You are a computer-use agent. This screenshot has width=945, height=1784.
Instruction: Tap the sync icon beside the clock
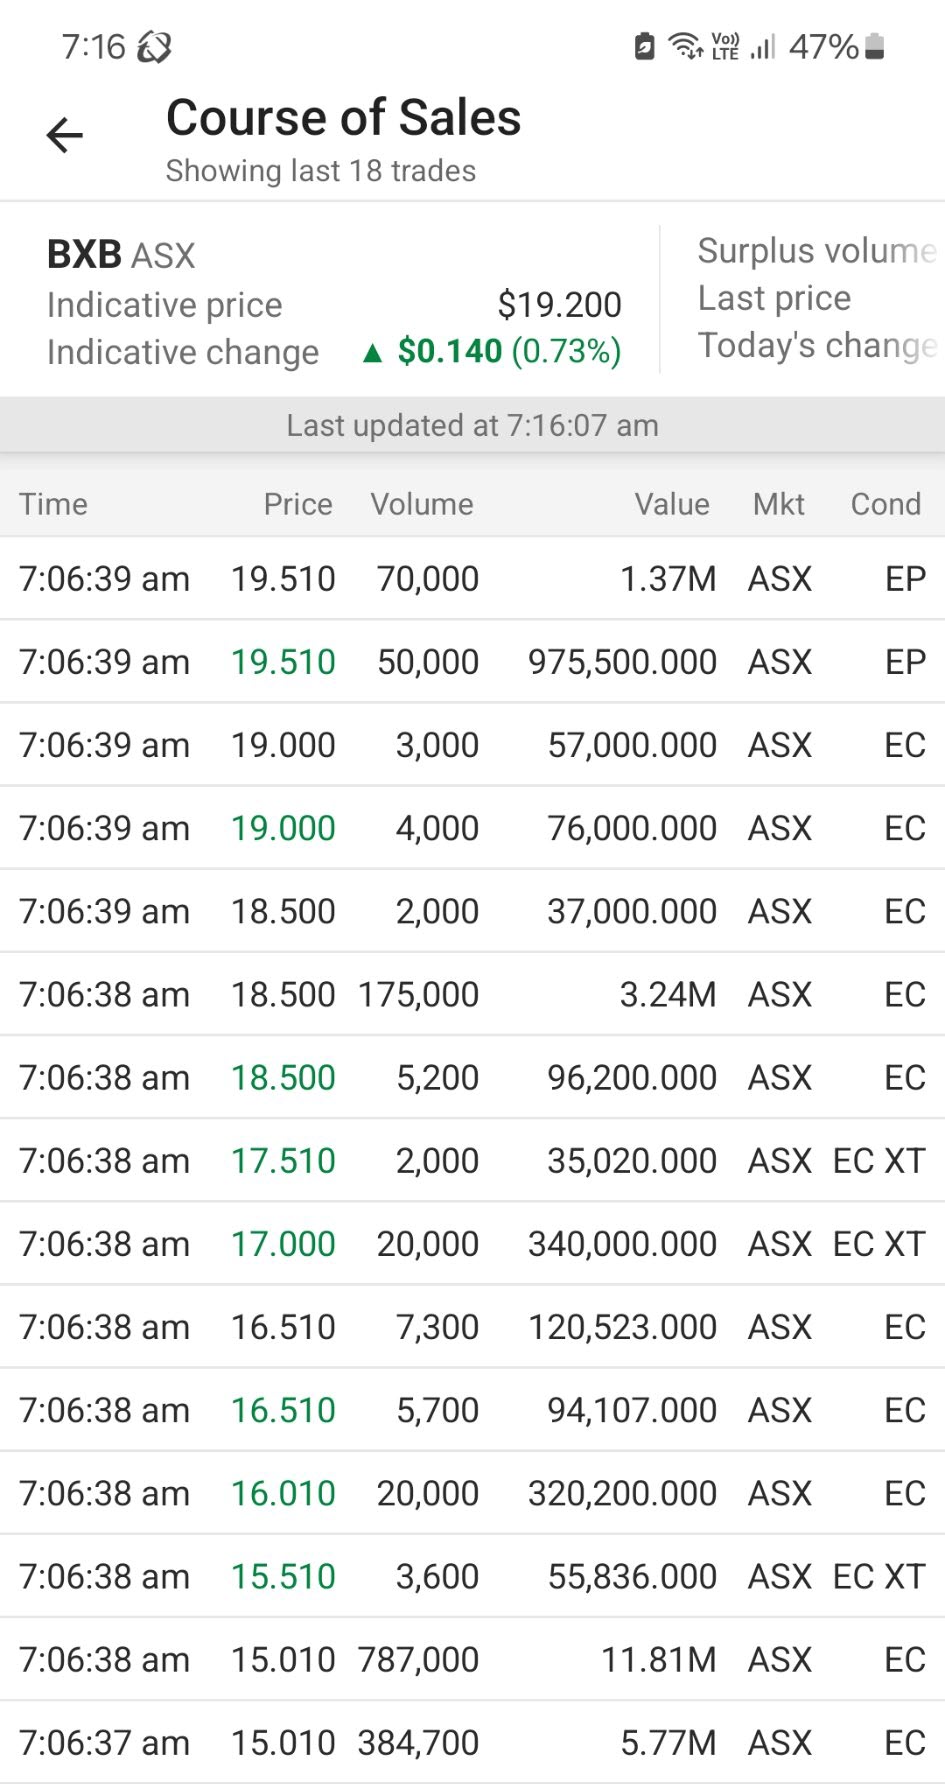point(154,47)
